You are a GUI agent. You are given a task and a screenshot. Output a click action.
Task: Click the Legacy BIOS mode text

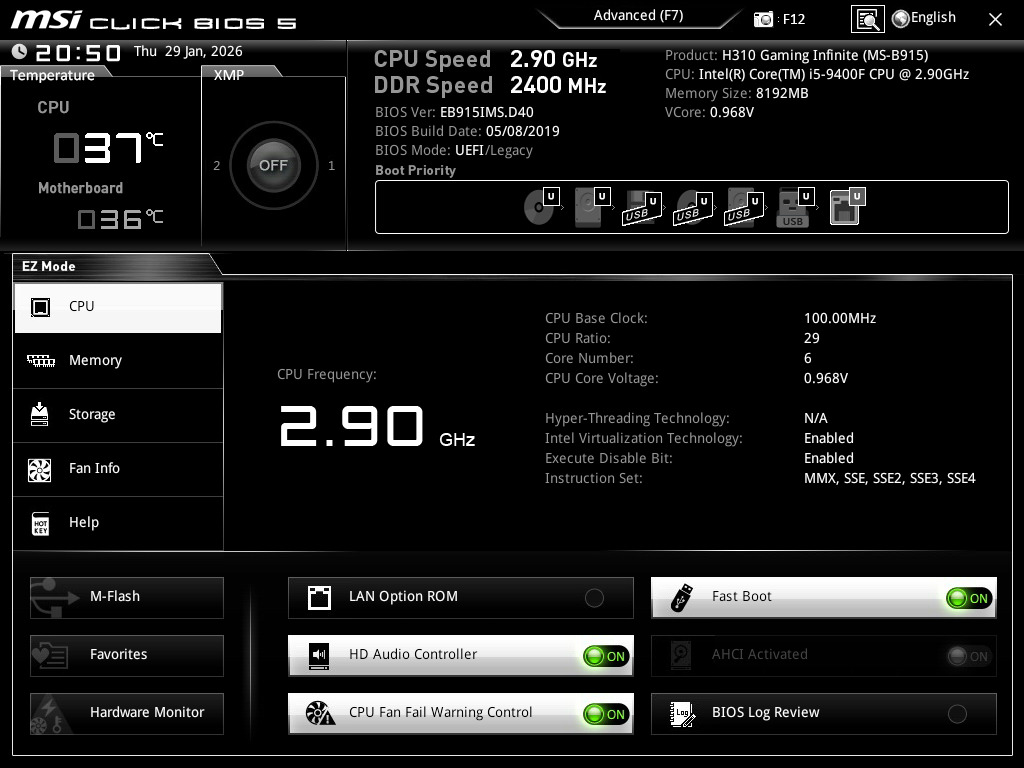click(x=510, y=151)
